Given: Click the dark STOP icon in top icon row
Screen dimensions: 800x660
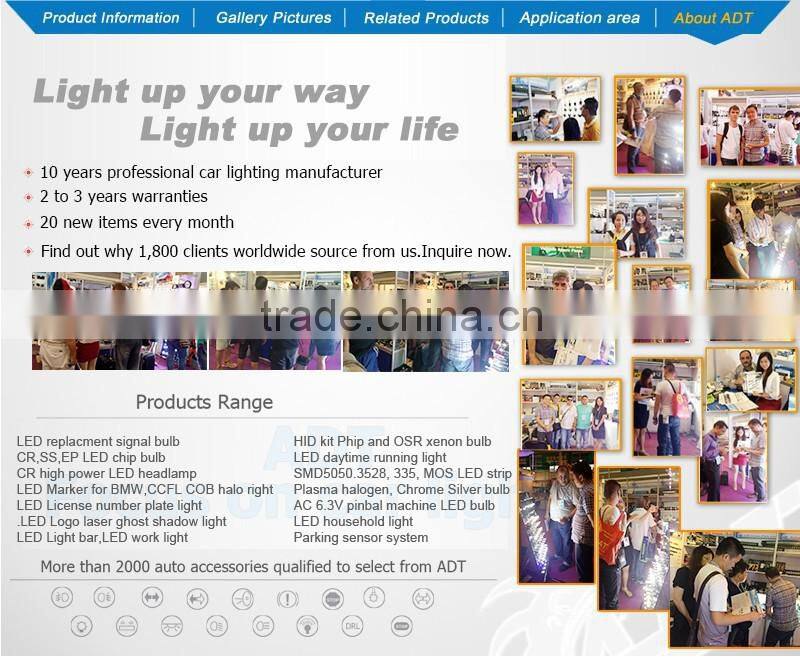Looking at the screenshot, I should [333, 599].
